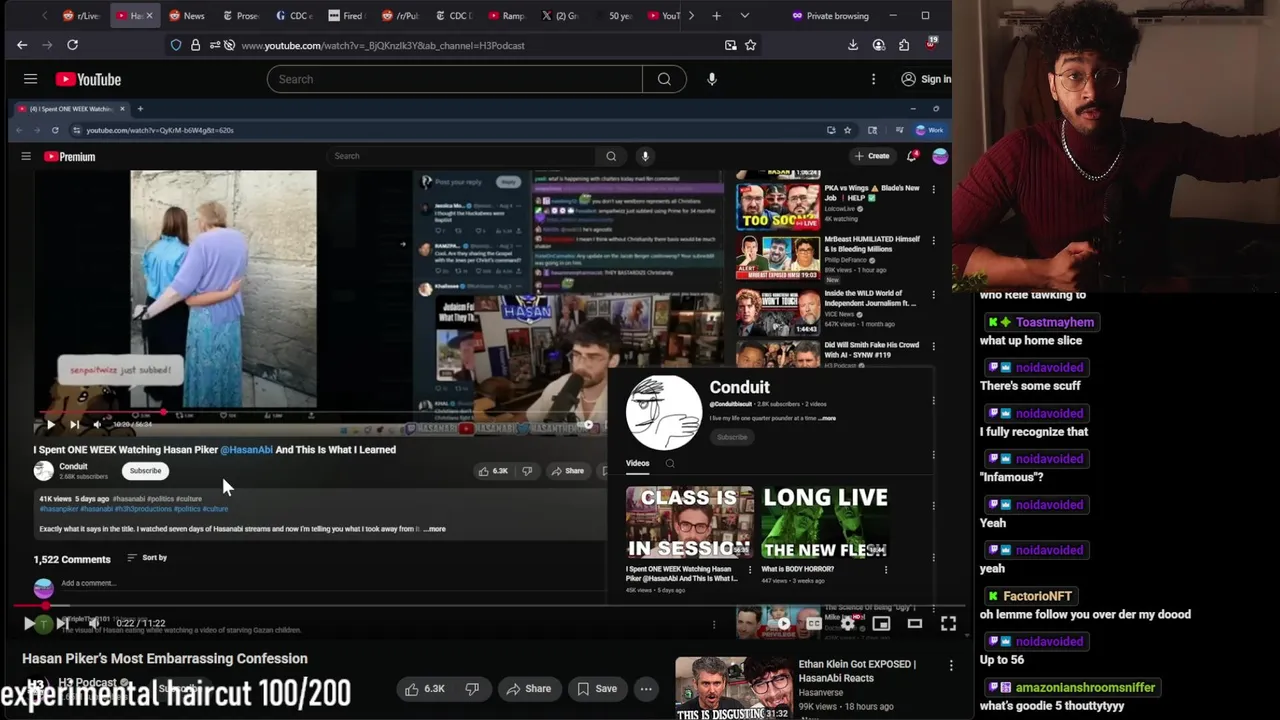
Task: Click the inner YouTube Premium search magnifier
Action: pos(611,156)
